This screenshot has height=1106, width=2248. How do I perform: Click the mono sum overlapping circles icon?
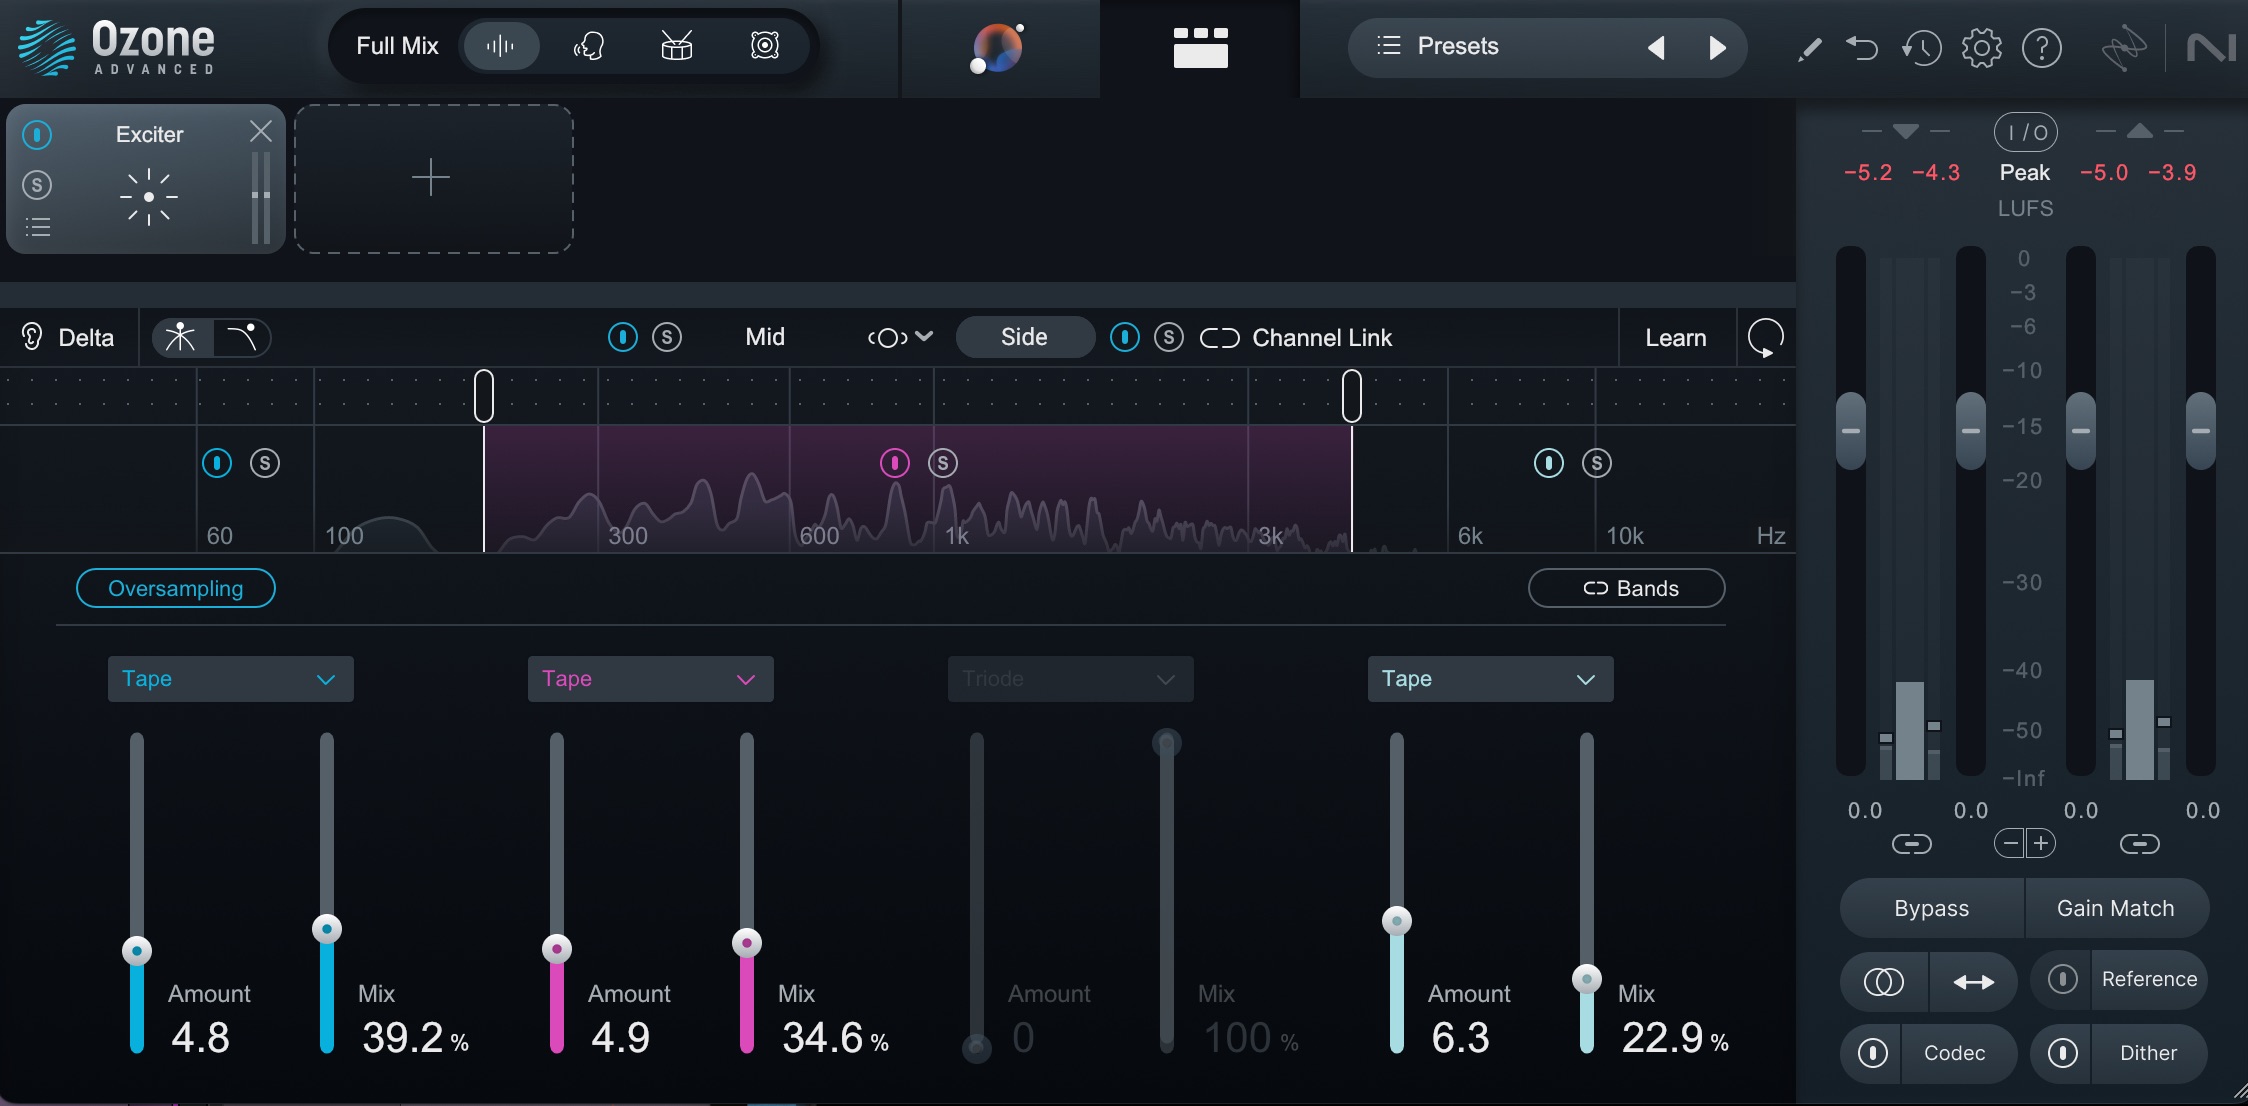click(1884, 982)
